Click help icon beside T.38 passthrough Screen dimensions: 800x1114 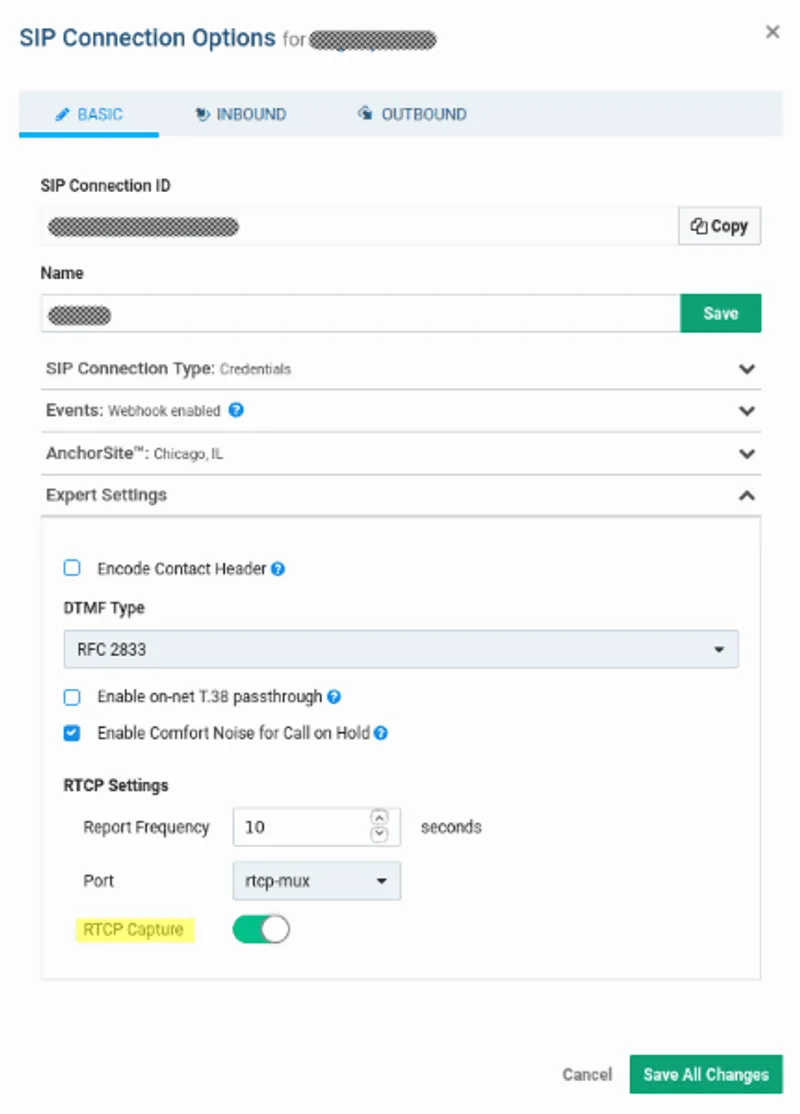pos(334,697)
